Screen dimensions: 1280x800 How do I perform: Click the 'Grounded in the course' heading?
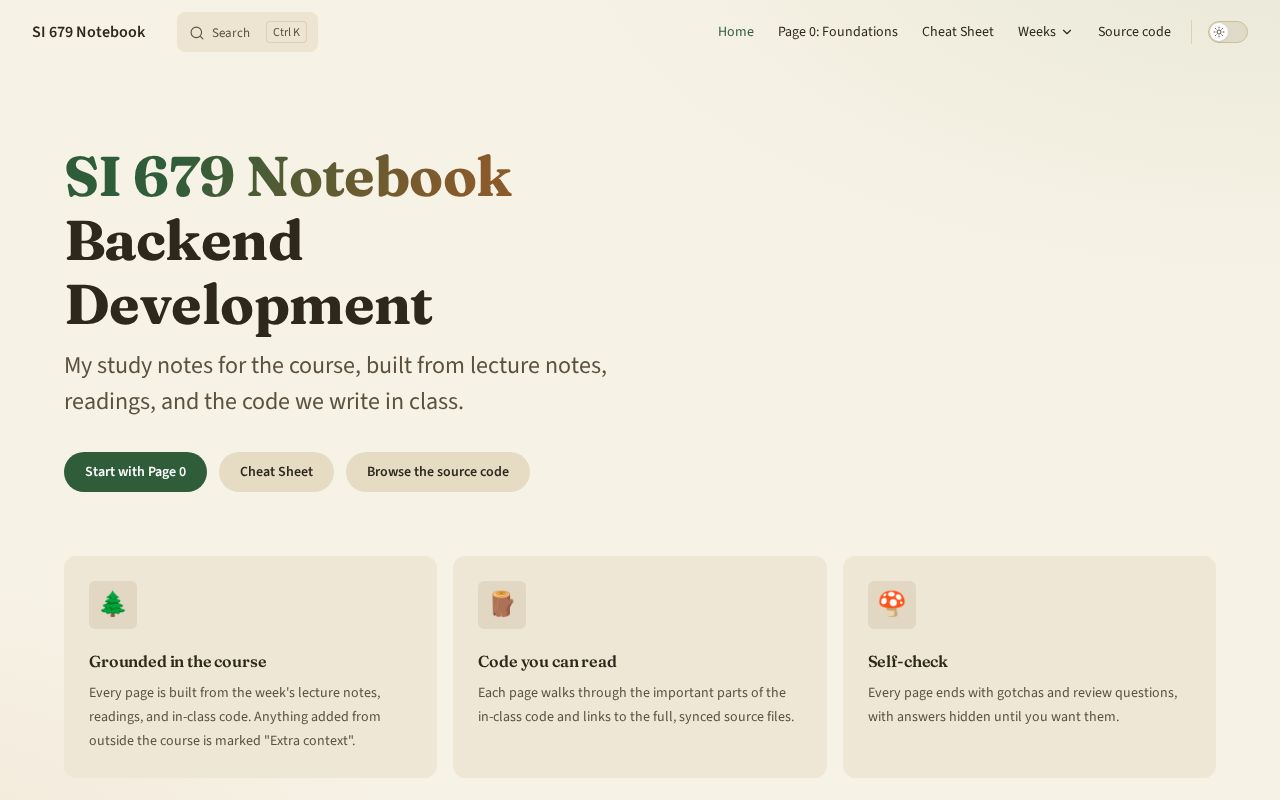coord(178,662)
